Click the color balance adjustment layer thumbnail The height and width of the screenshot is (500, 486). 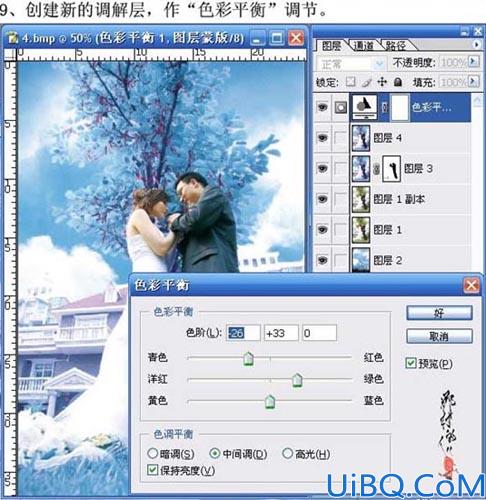pyautogui.click(x=364, y=107)
